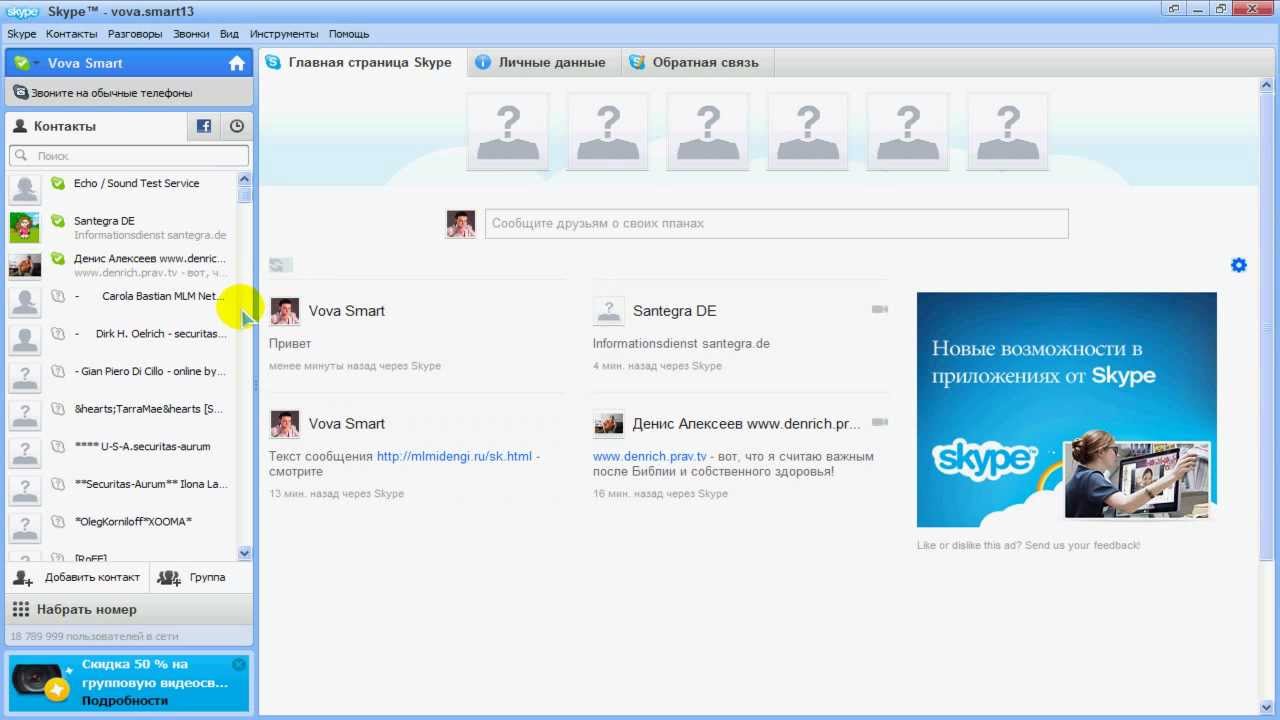
Task: Click the Skype Home icon
Action: point(237,63)
